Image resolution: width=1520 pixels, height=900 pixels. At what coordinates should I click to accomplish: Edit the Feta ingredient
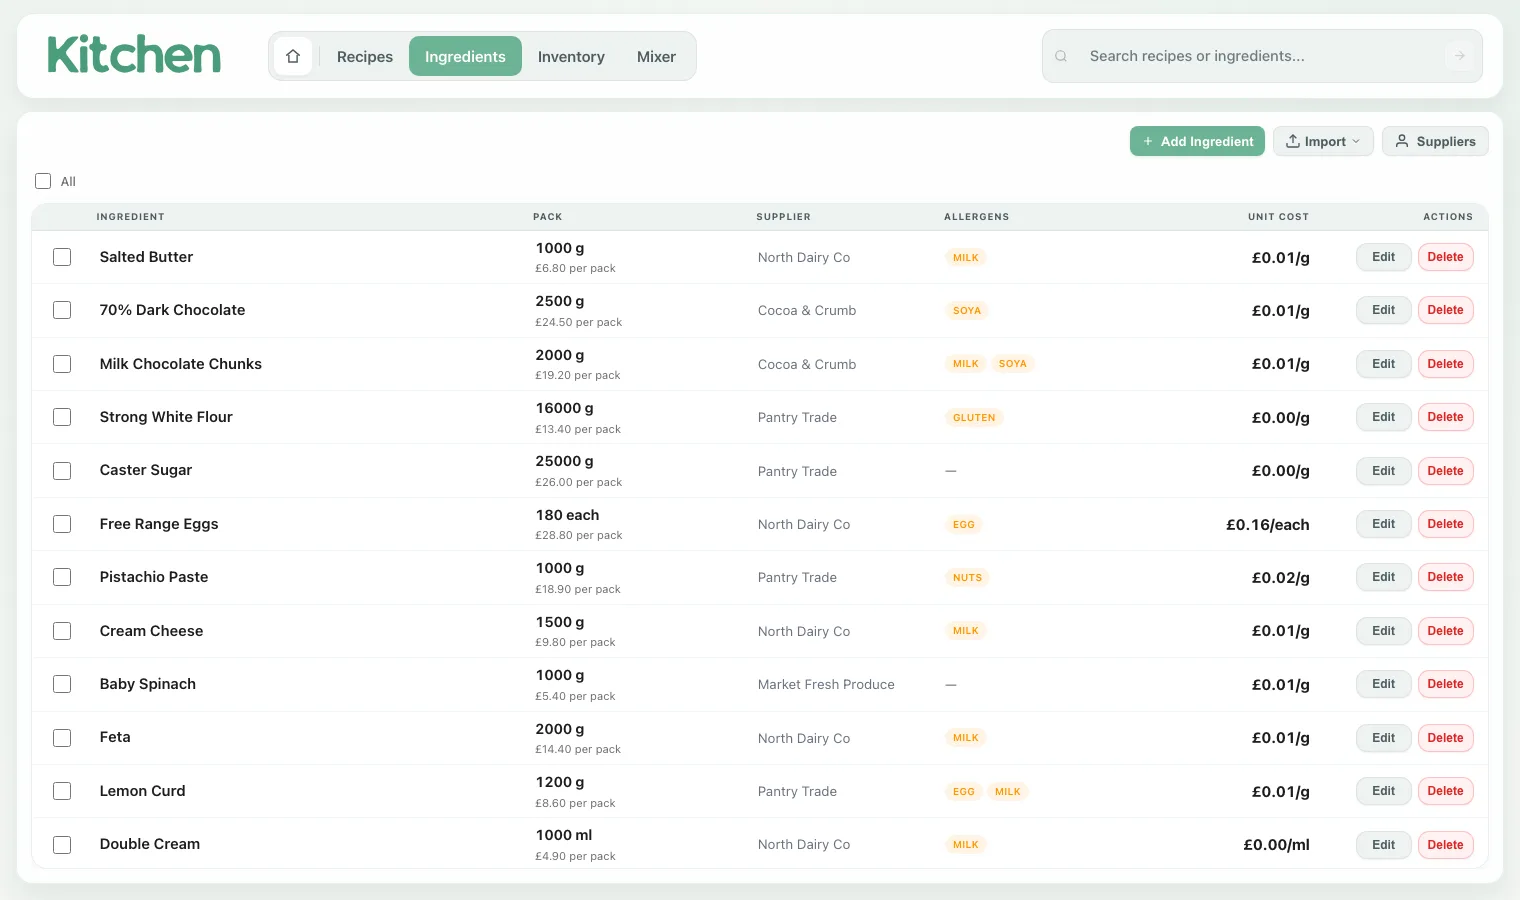coord(1383,738)
